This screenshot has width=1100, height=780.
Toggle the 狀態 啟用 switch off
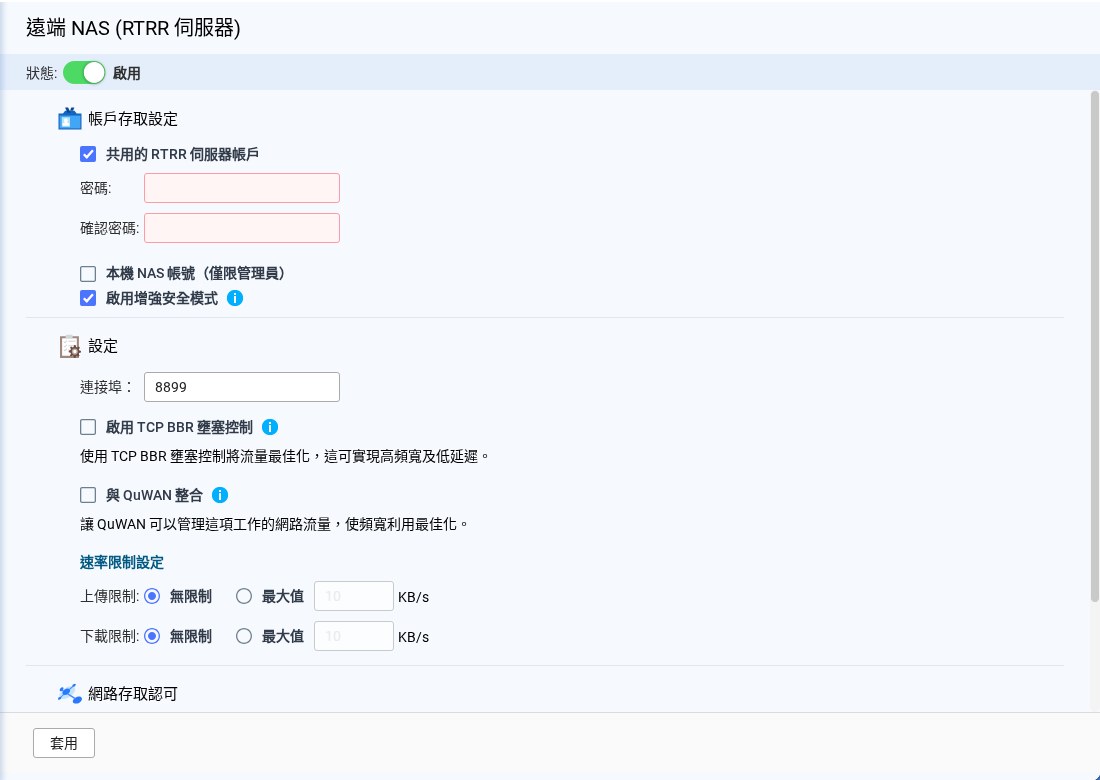pos(84,72)
